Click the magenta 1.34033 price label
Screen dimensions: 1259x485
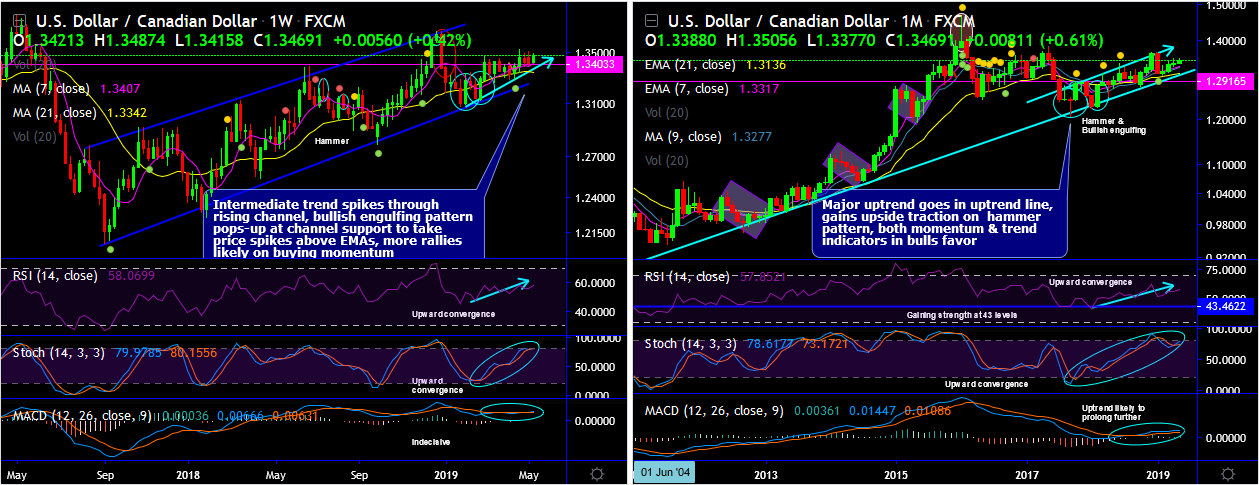(x=596, y=64)
